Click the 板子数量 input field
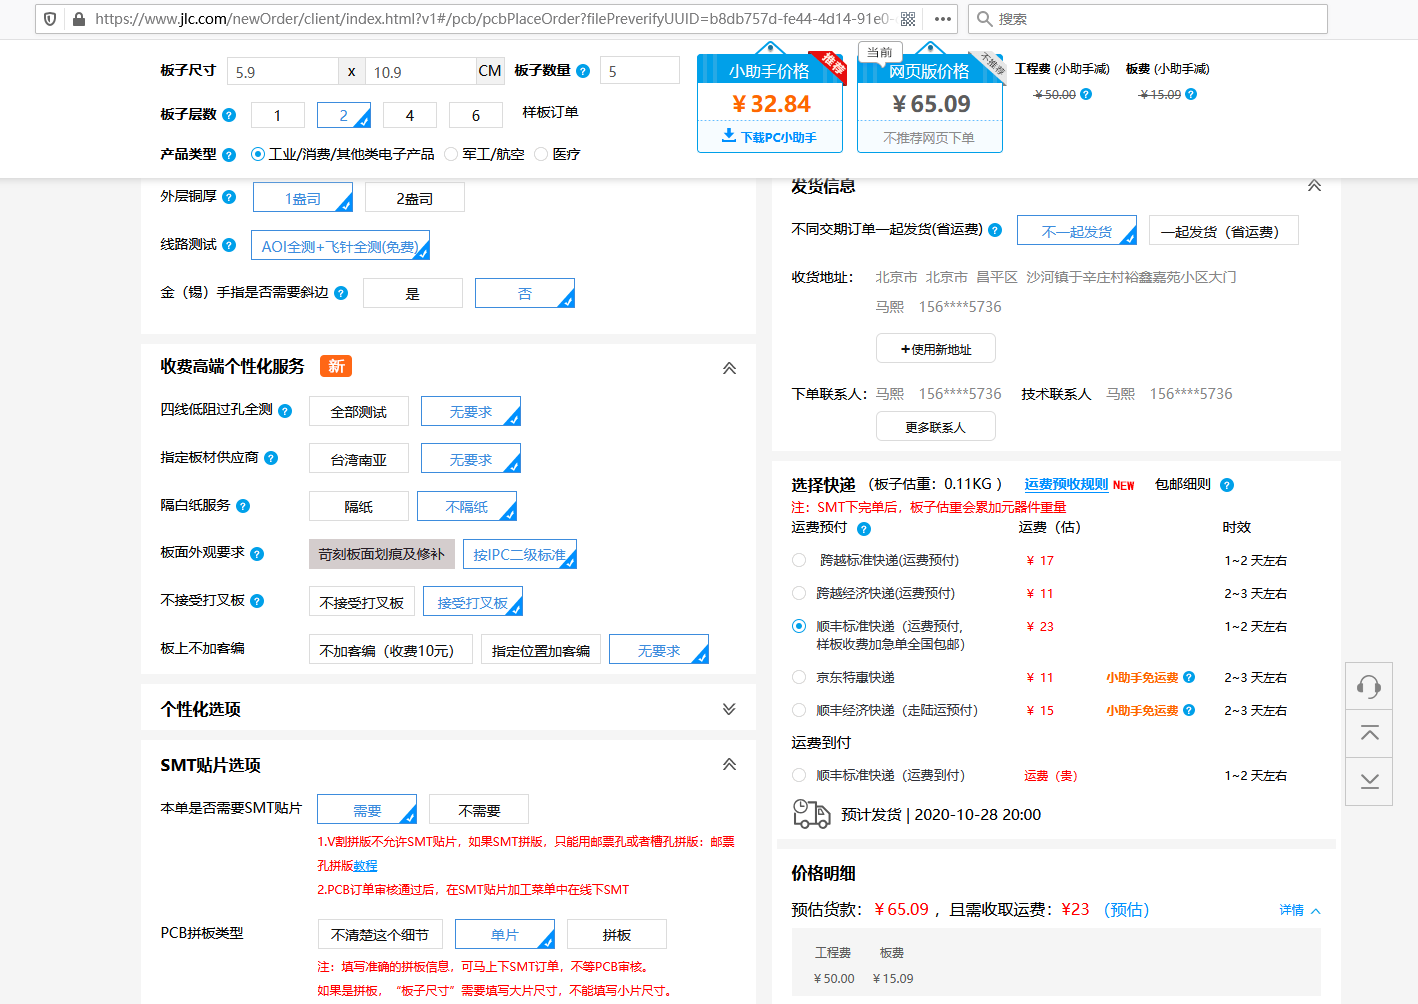Viewport: 1418px width, 1004px height. click(640, 70)
